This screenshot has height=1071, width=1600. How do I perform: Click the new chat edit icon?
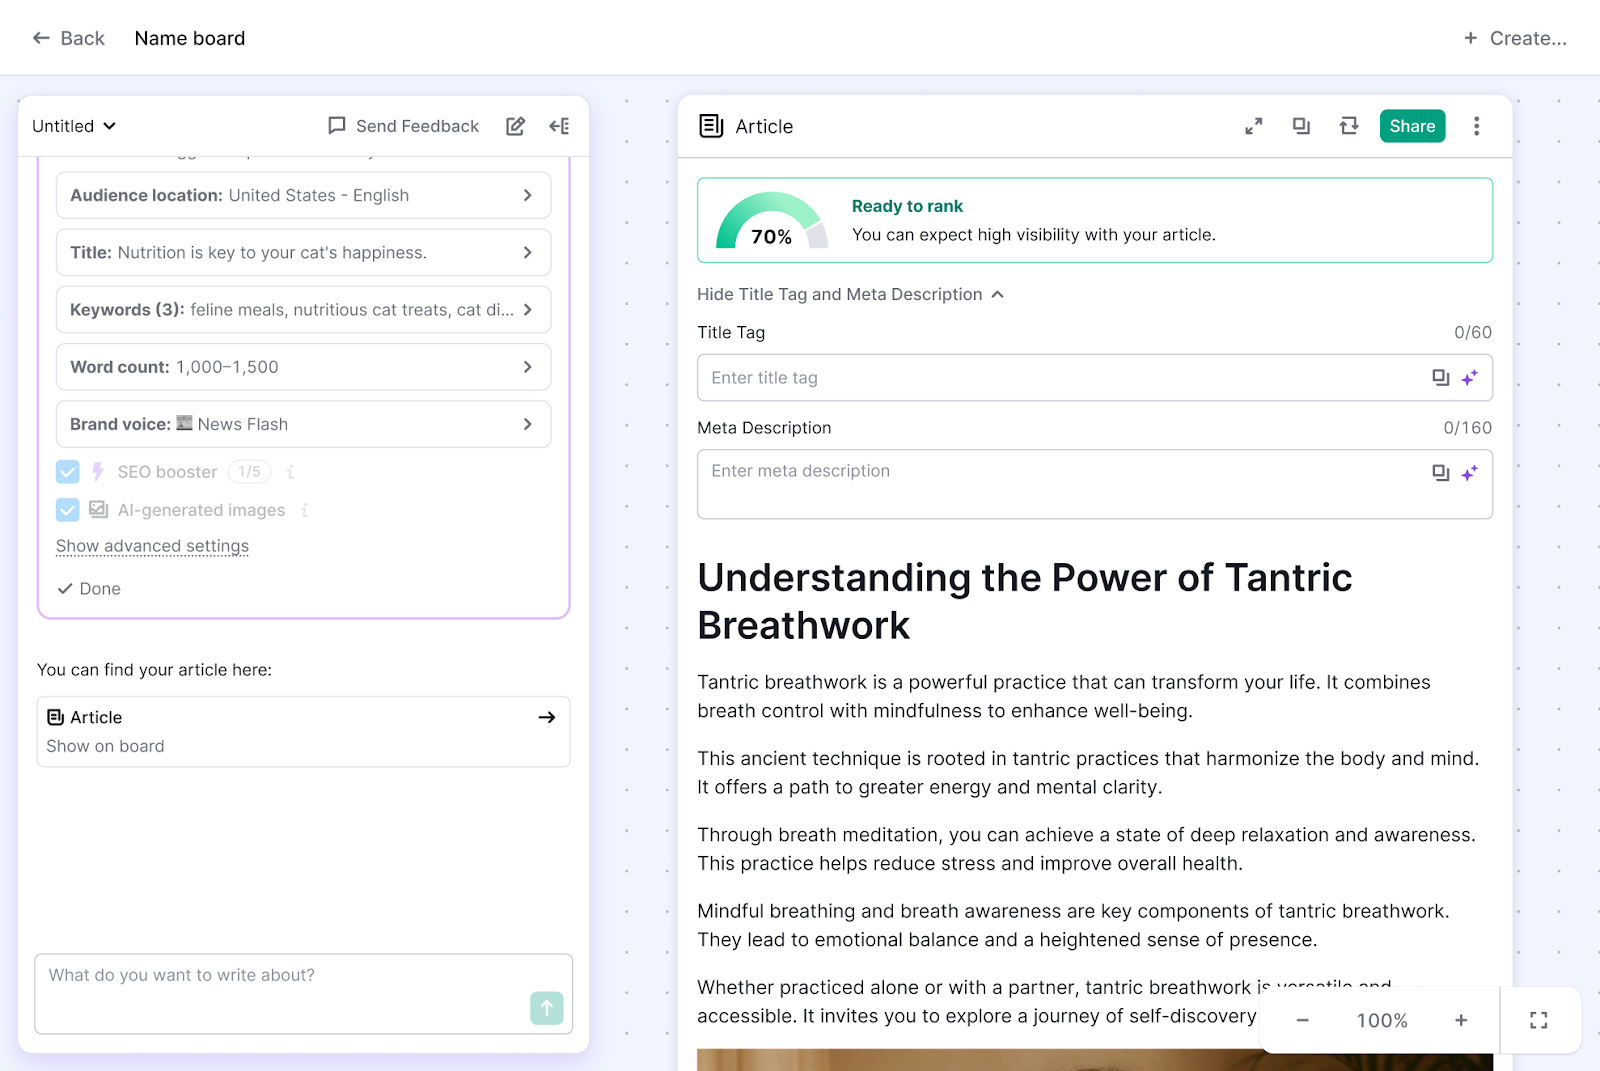pyautogui.click(x=515, y=126)
